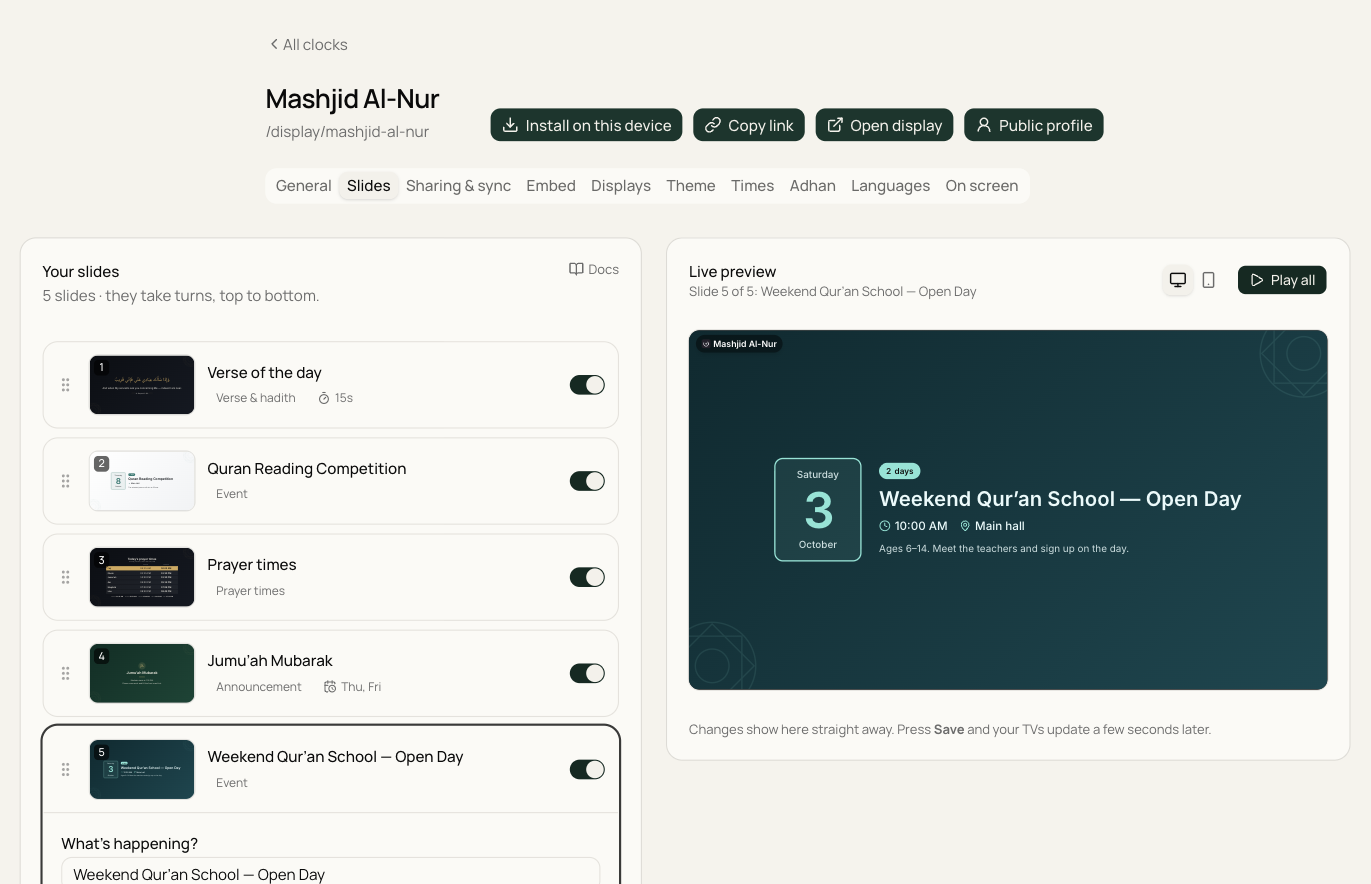Image resolution: width=1371 pixels, height=884 pixels.
Task: Disable the Jumu'ah Mubarak slide
Action: point(587,673)
